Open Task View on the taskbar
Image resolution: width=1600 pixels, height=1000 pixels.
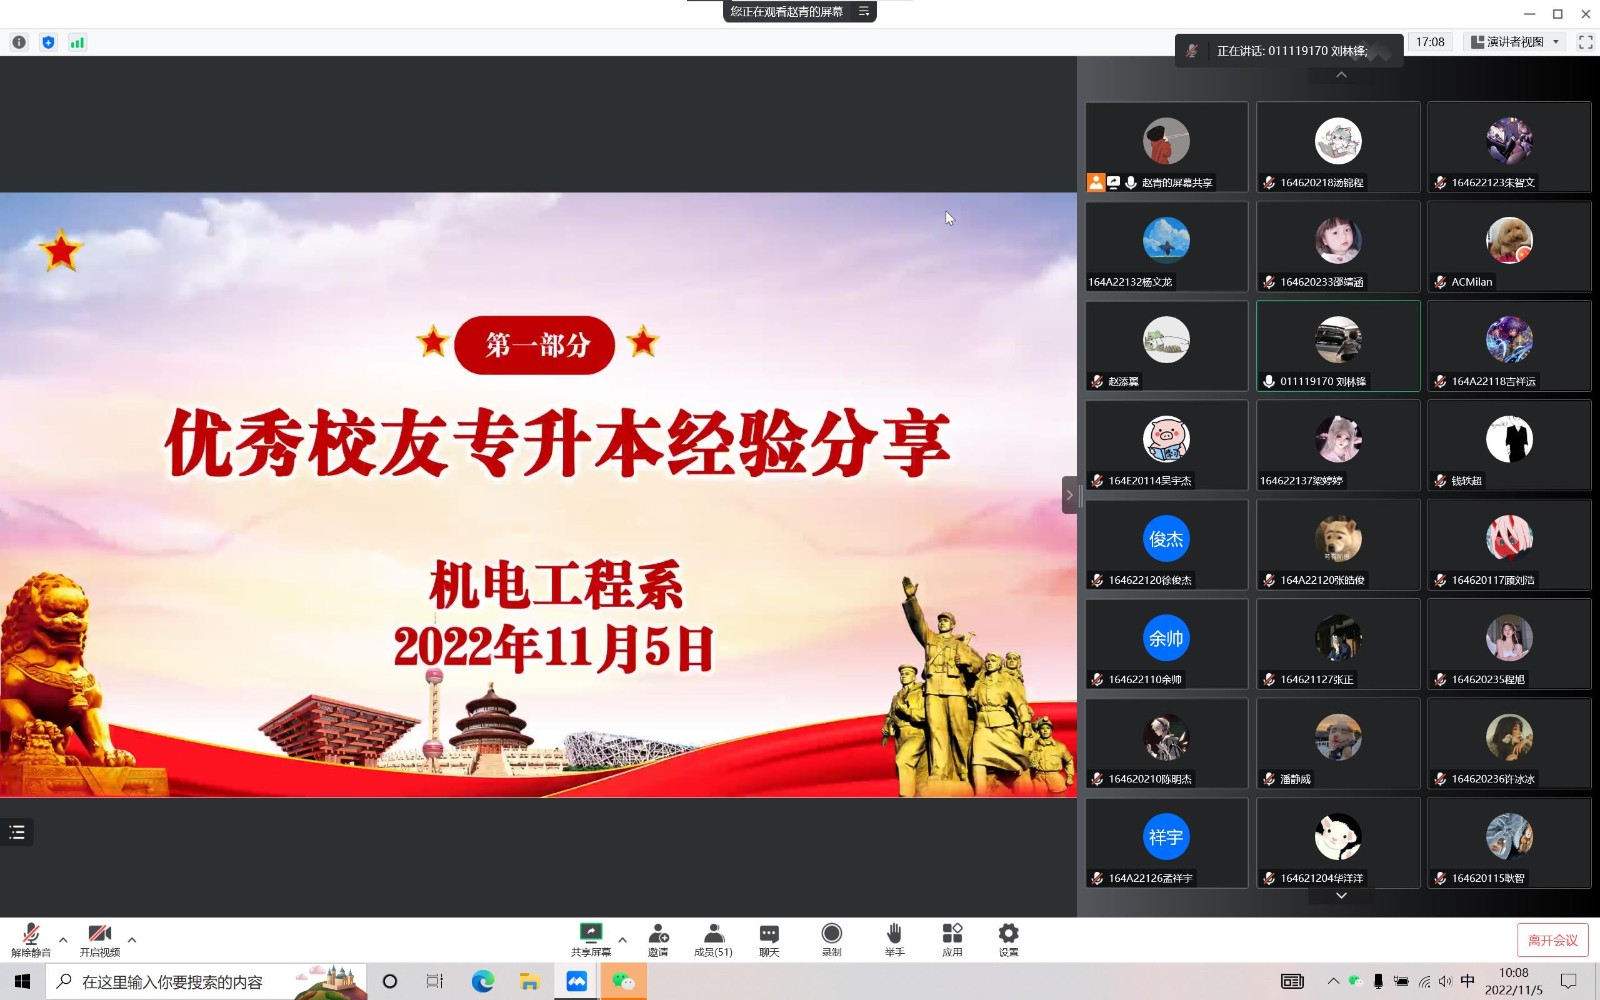tap(435, 982)
